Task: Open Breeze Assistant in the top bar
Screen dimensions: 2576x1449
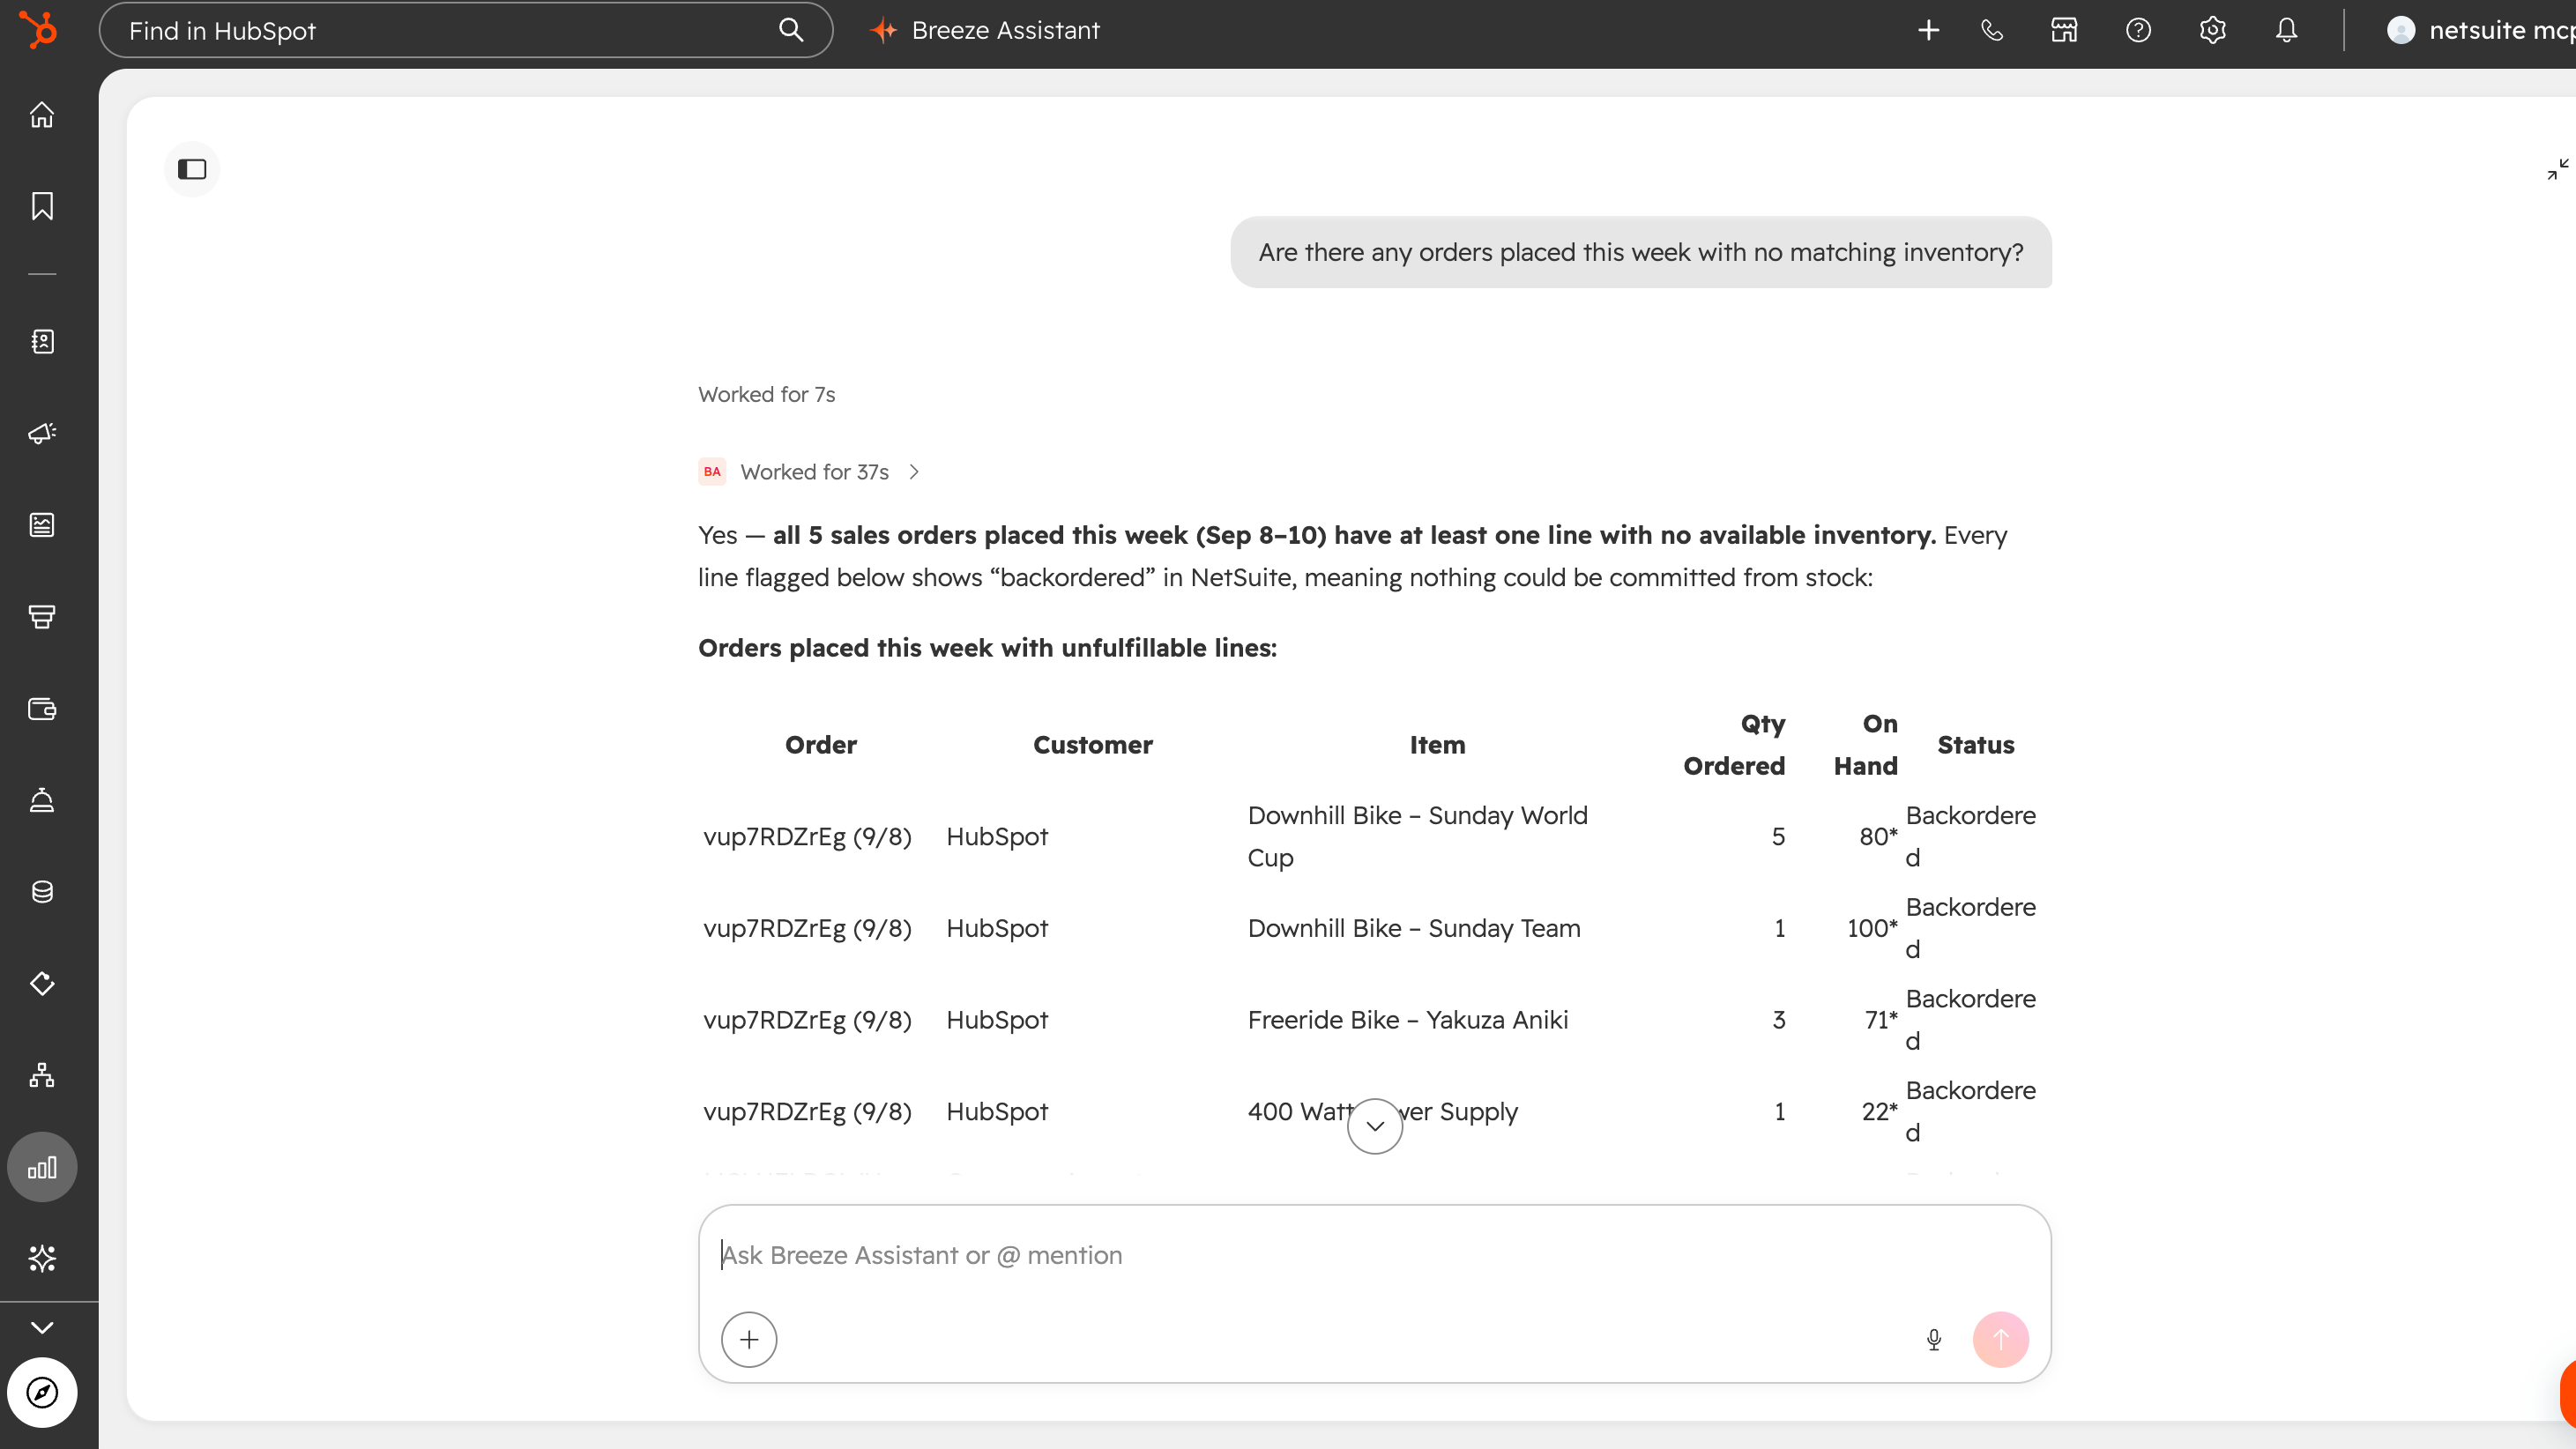Action: (x=985, y=30)
